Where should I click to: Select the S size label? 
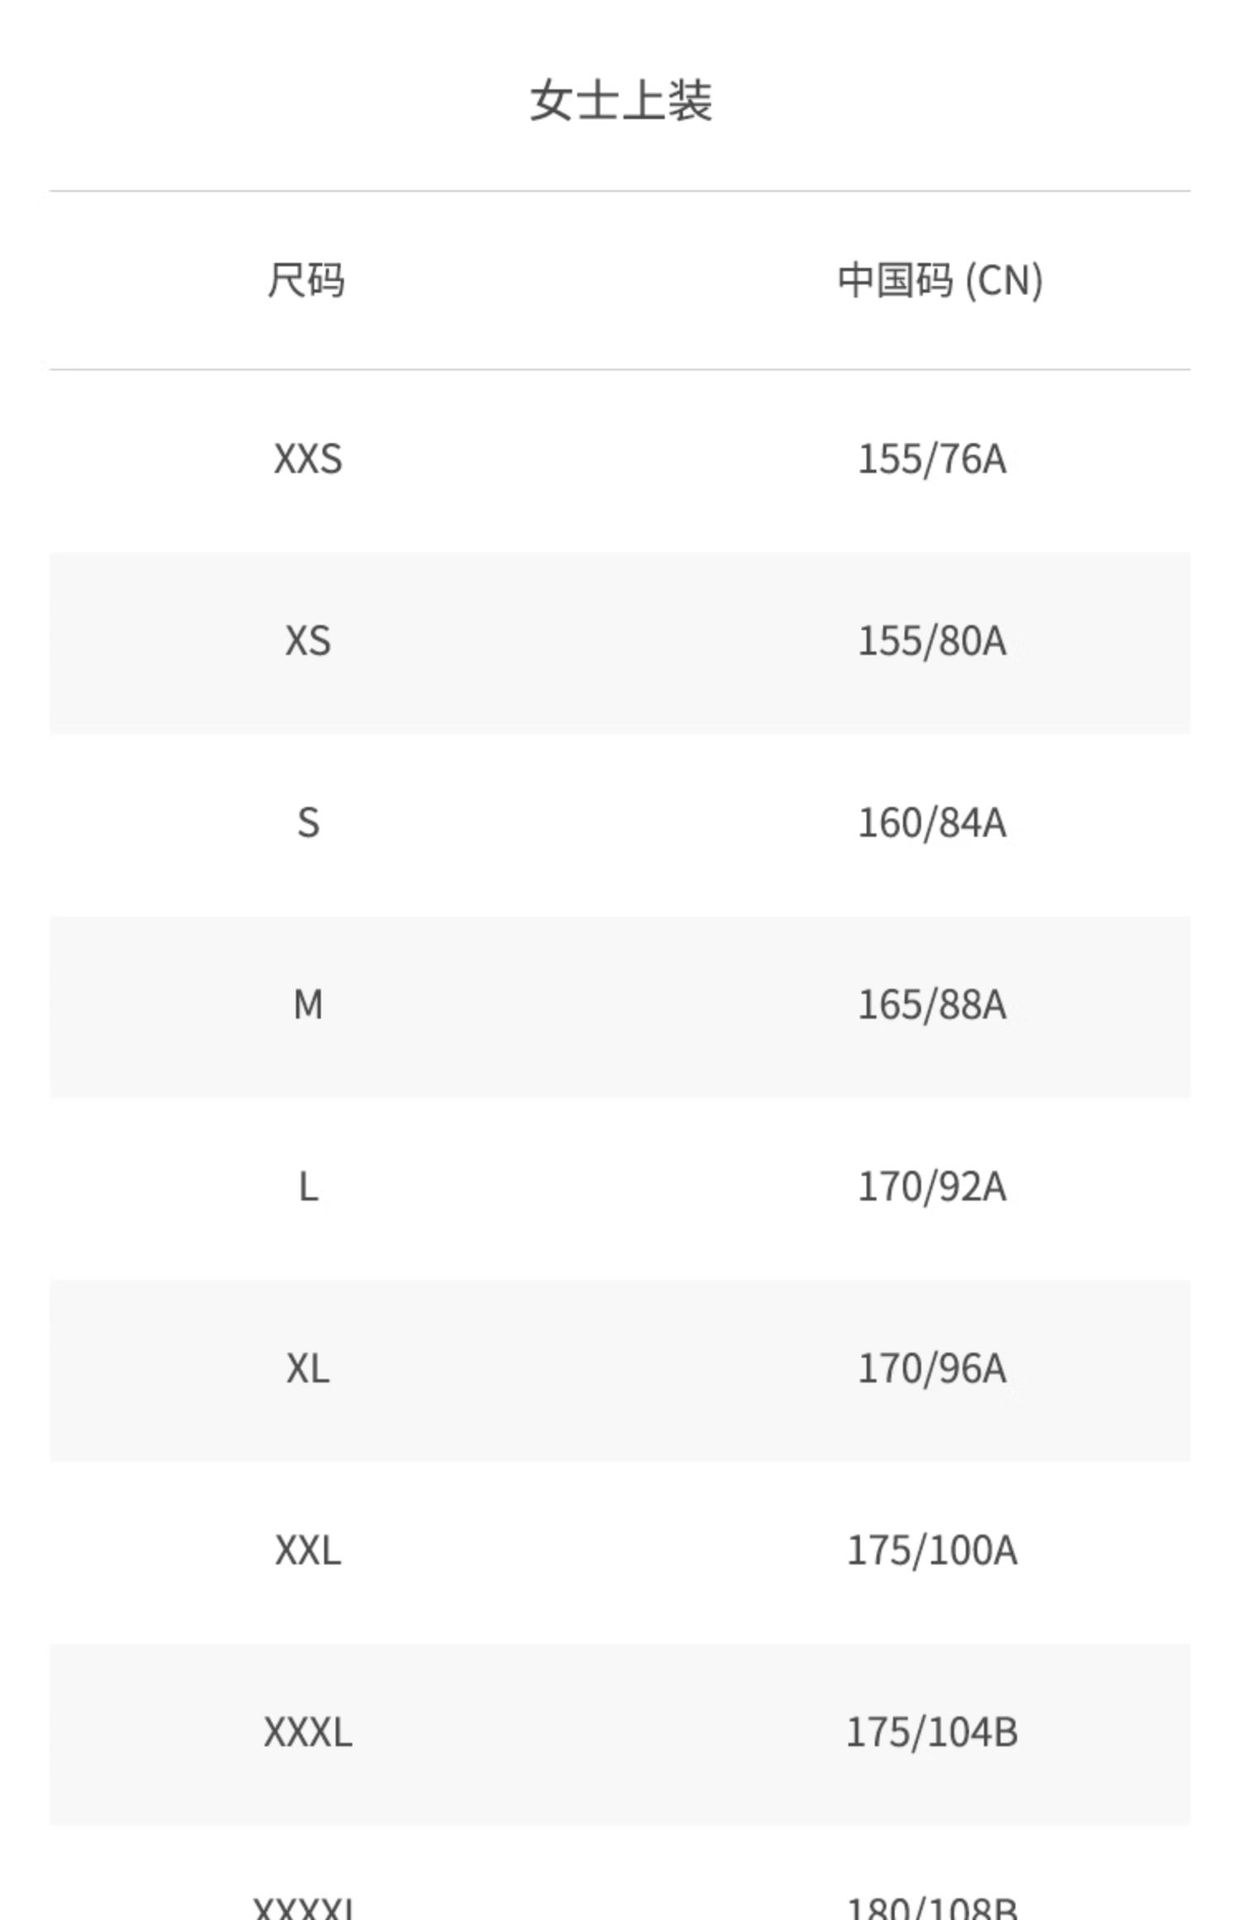click(x=308, y=824)
